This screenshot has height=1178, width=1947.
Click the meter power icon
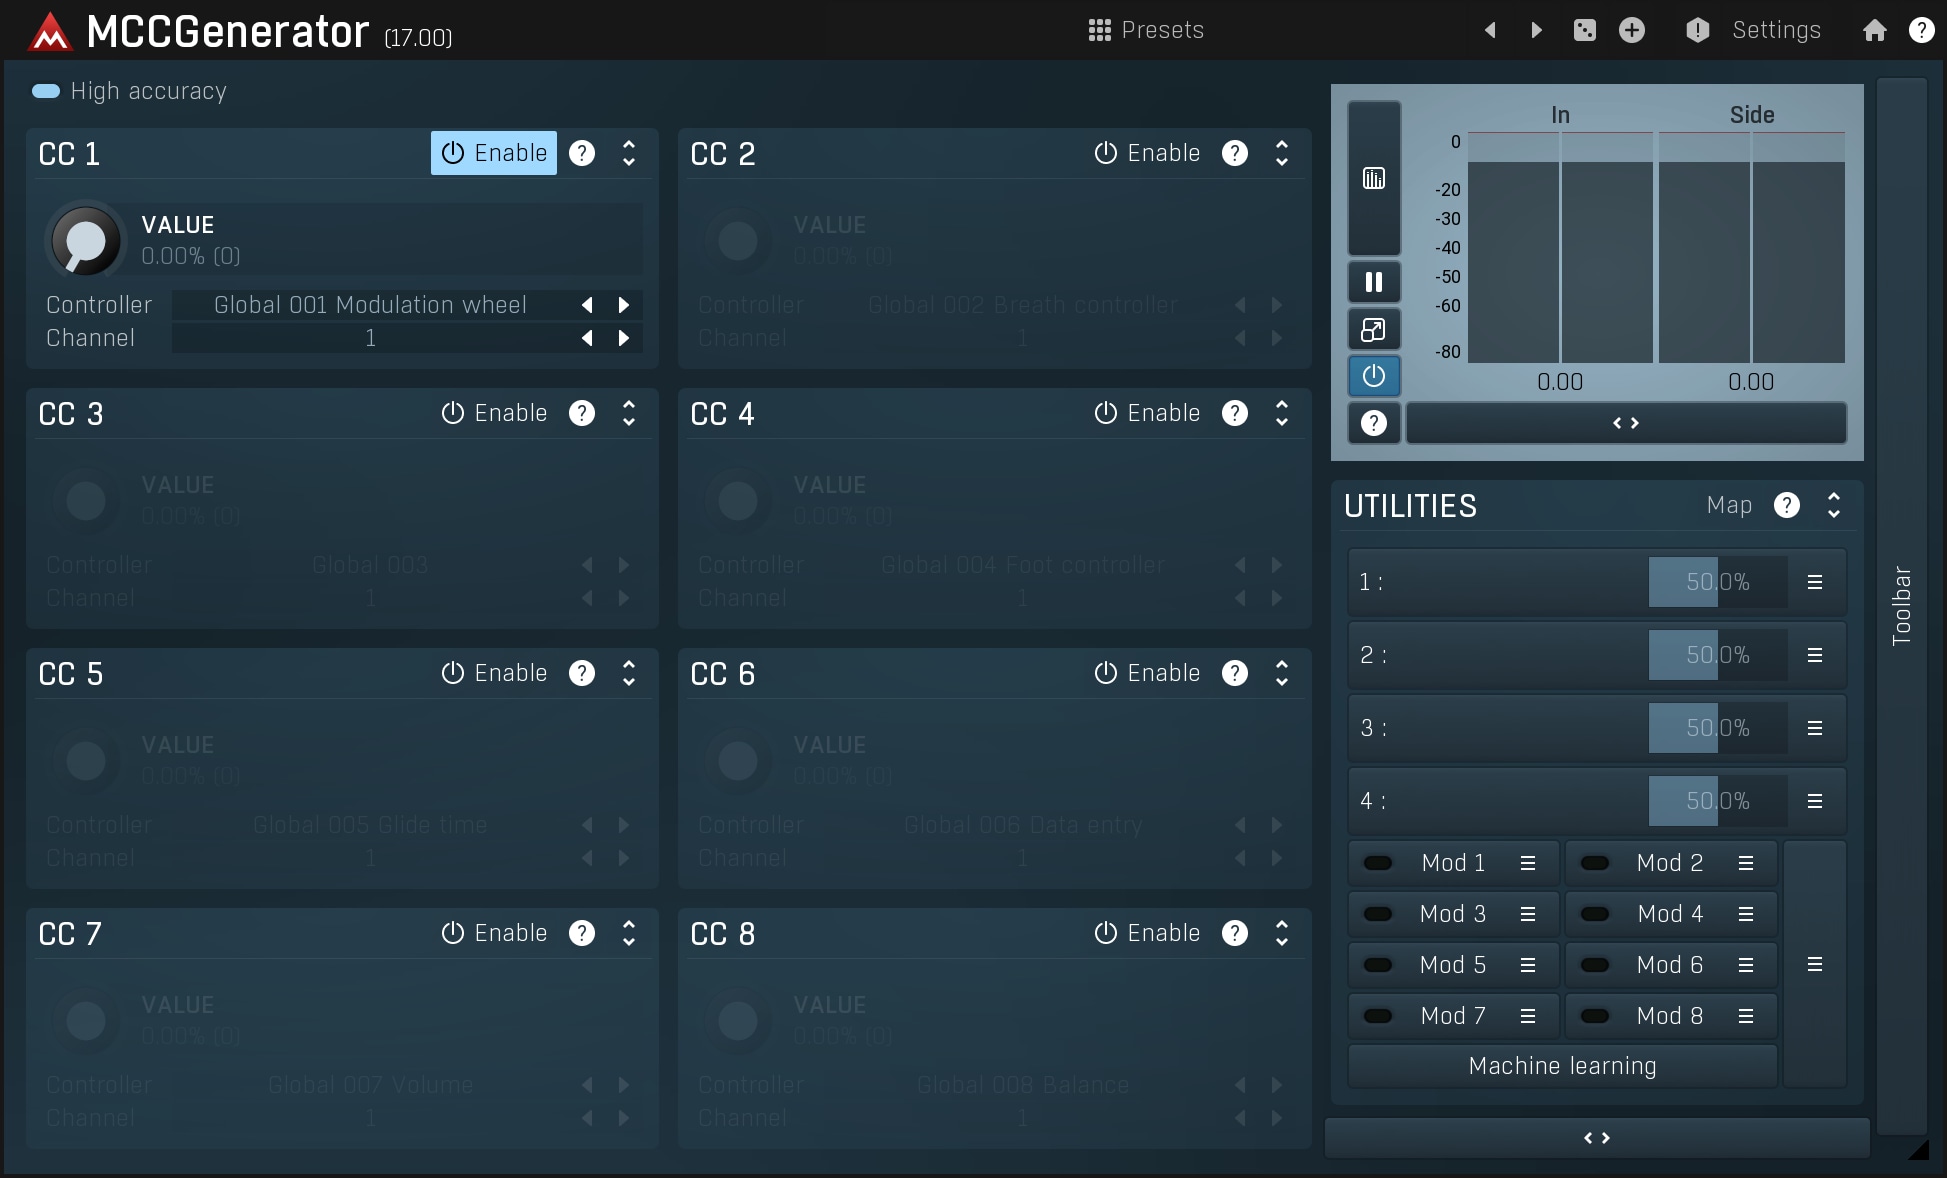(x=1374, y=376)
